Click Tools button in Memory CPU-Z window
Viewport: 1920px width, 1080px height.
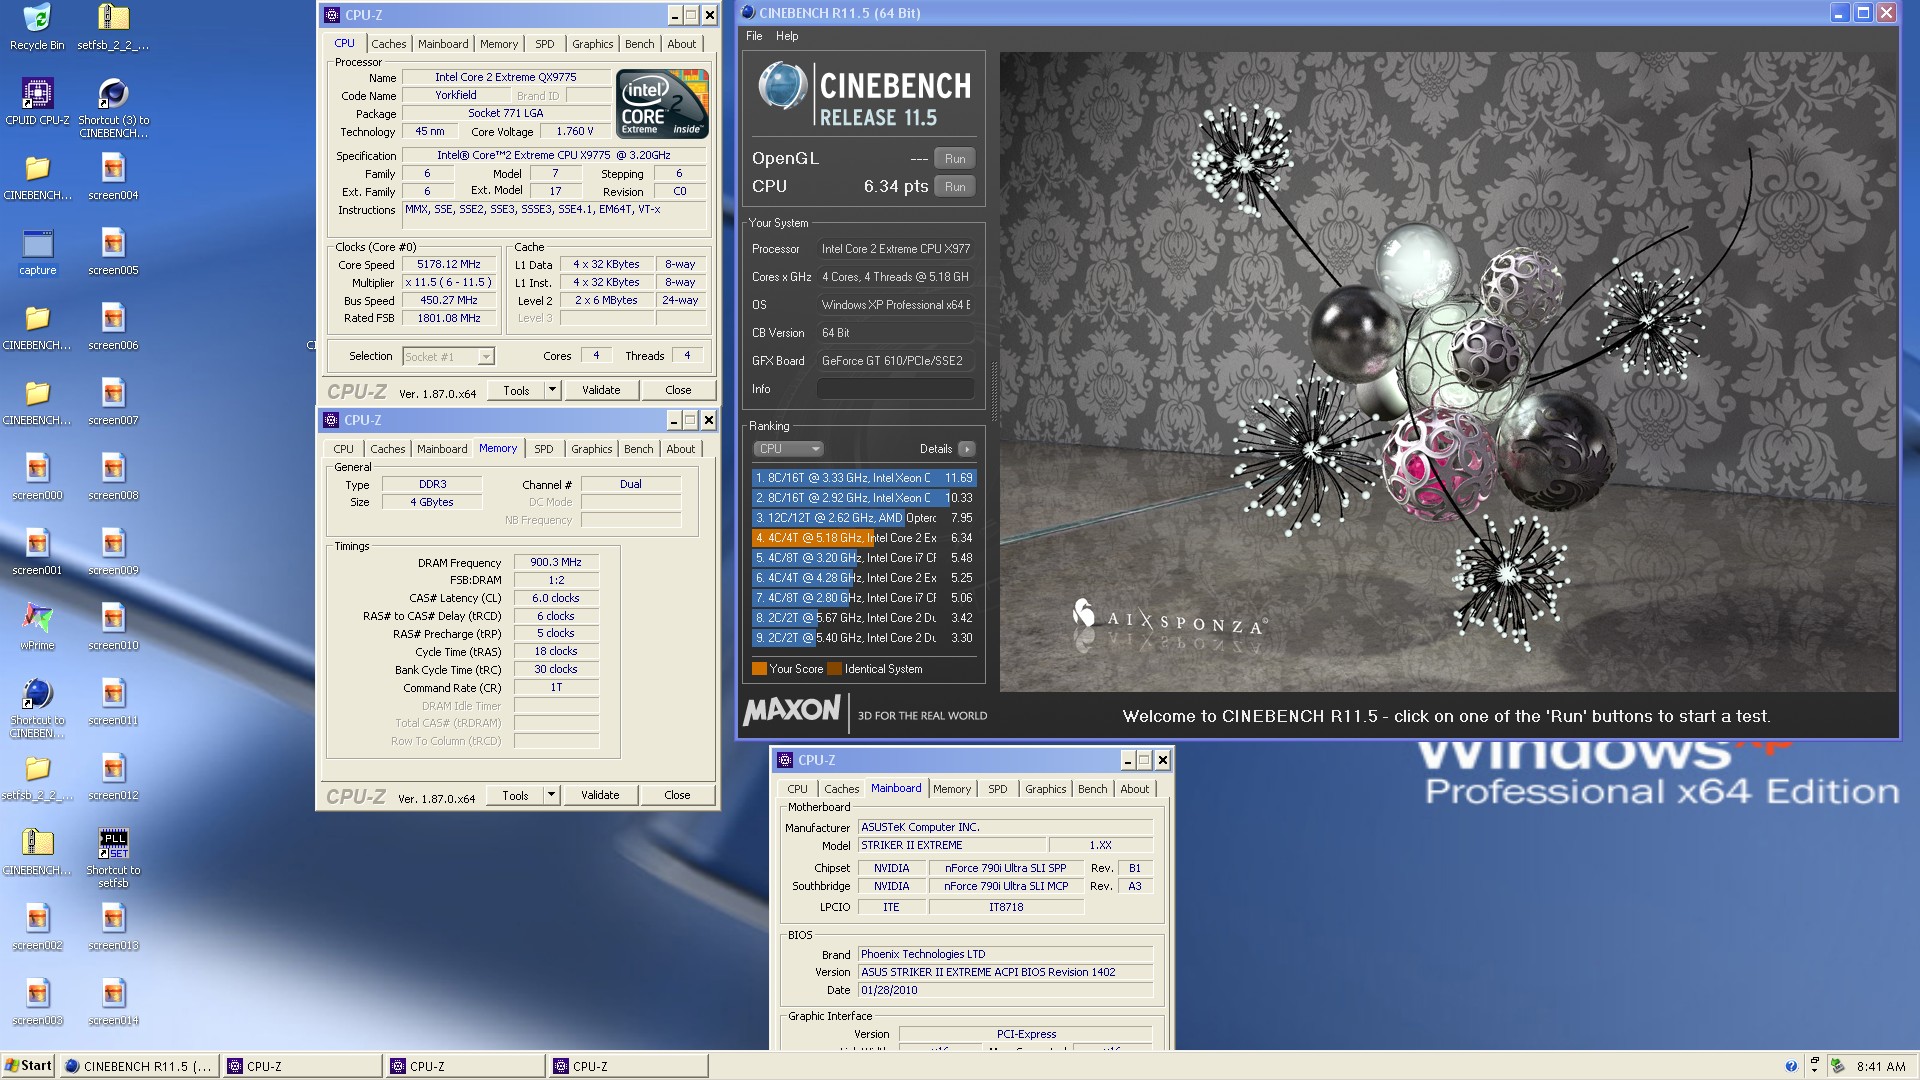click(515, 795)
